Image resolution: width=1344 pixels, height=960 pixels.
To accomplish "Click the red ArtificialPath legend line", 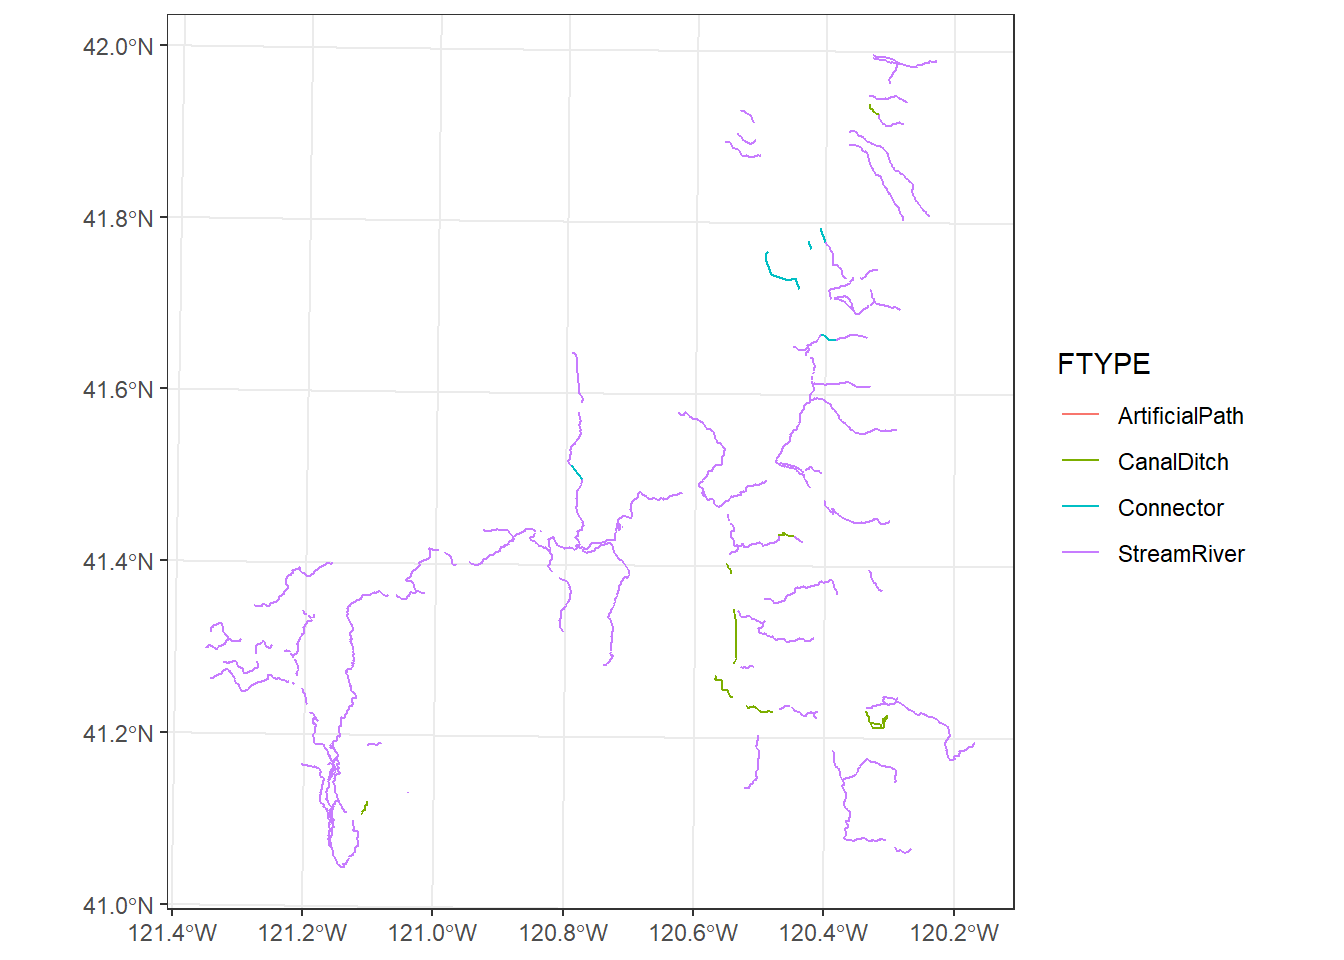I will coord(1080,415).
